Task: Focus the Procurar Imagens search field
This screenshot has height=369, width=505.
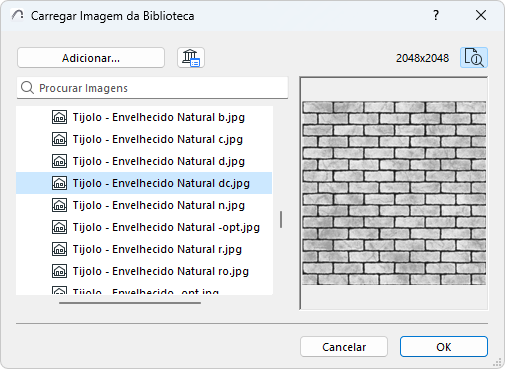Action: point(152,88)
